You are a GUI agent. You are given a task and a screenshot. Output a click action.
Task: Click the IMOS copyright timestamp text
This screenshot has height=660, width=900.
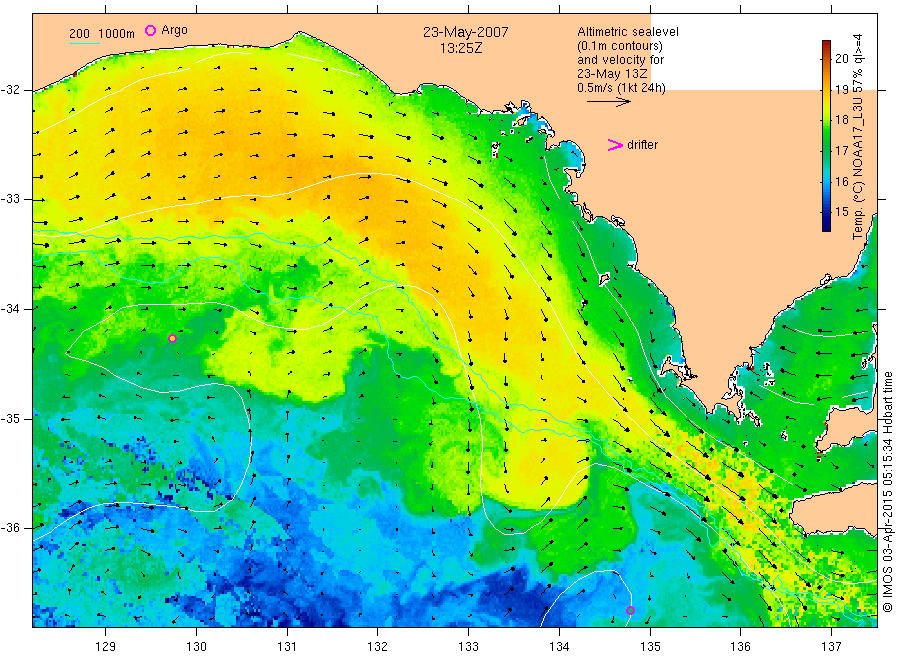click(888, 492)
